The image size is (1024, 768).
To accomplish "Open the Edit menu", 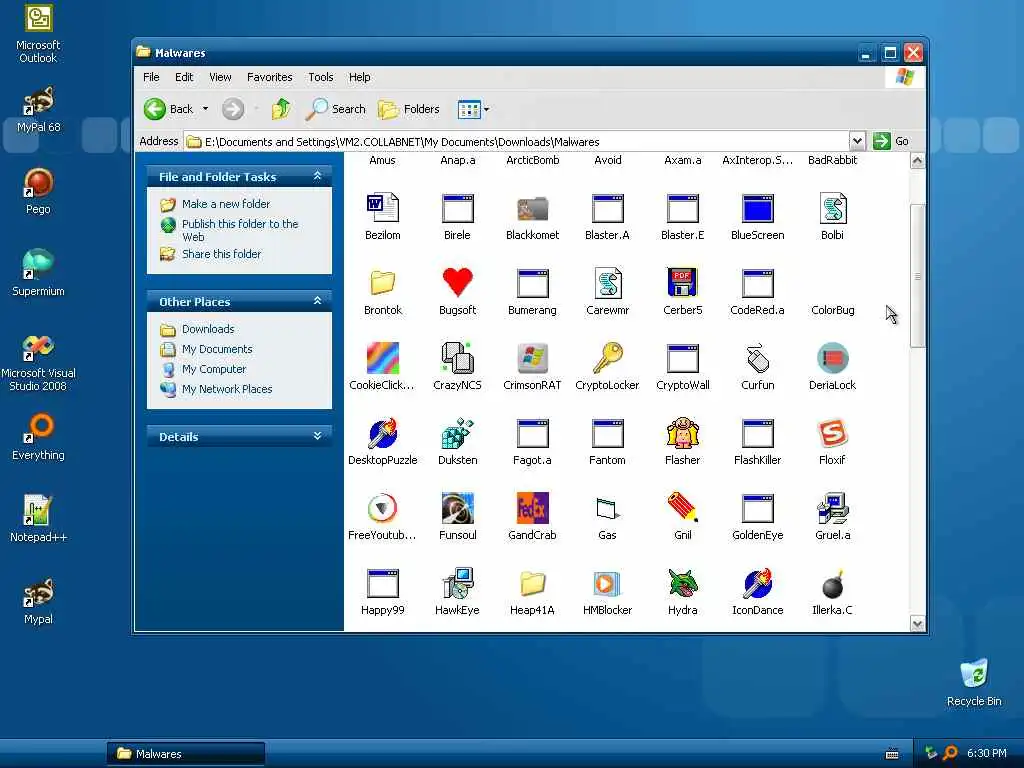I will pyautogui.click(x=184, y=77).
